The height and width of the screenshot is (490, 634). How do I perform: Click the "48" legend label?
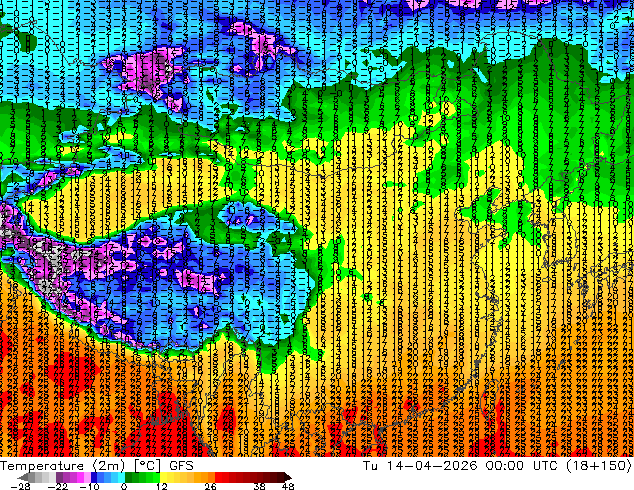coord(288,486)
